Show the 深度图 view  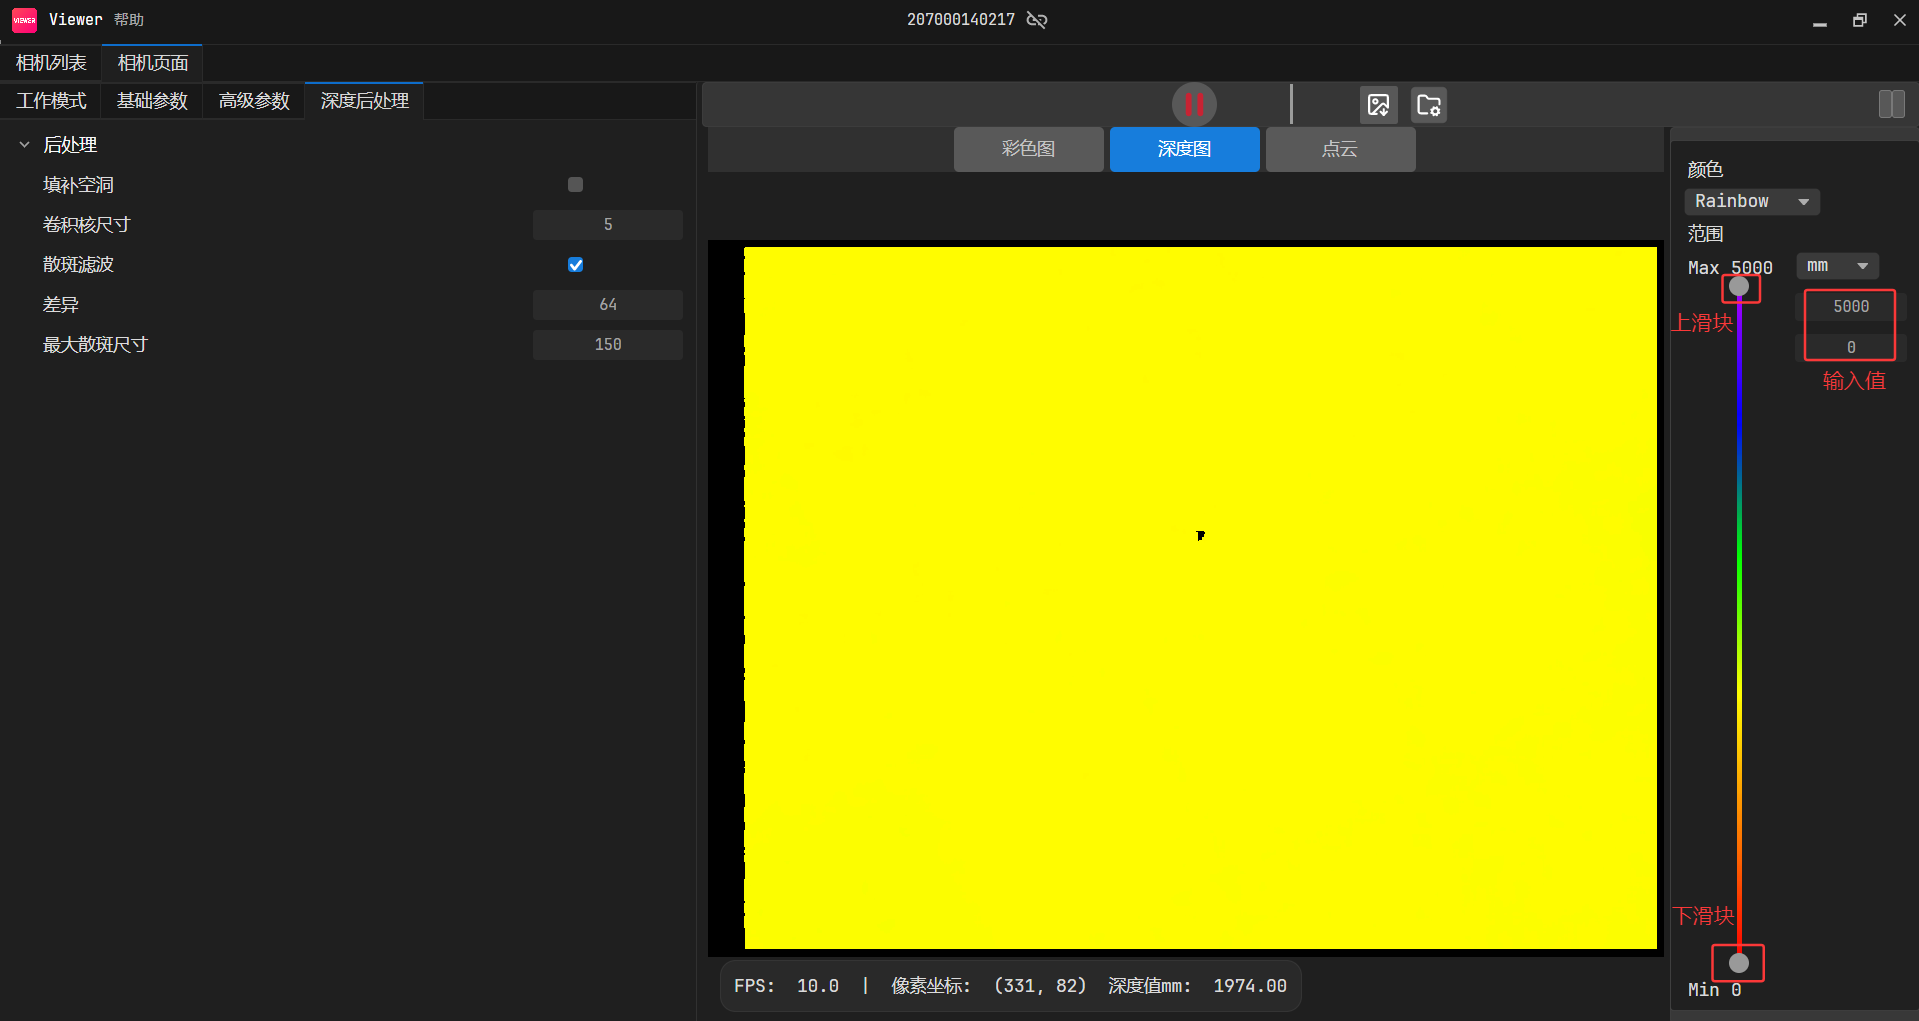click(1185, 149)
